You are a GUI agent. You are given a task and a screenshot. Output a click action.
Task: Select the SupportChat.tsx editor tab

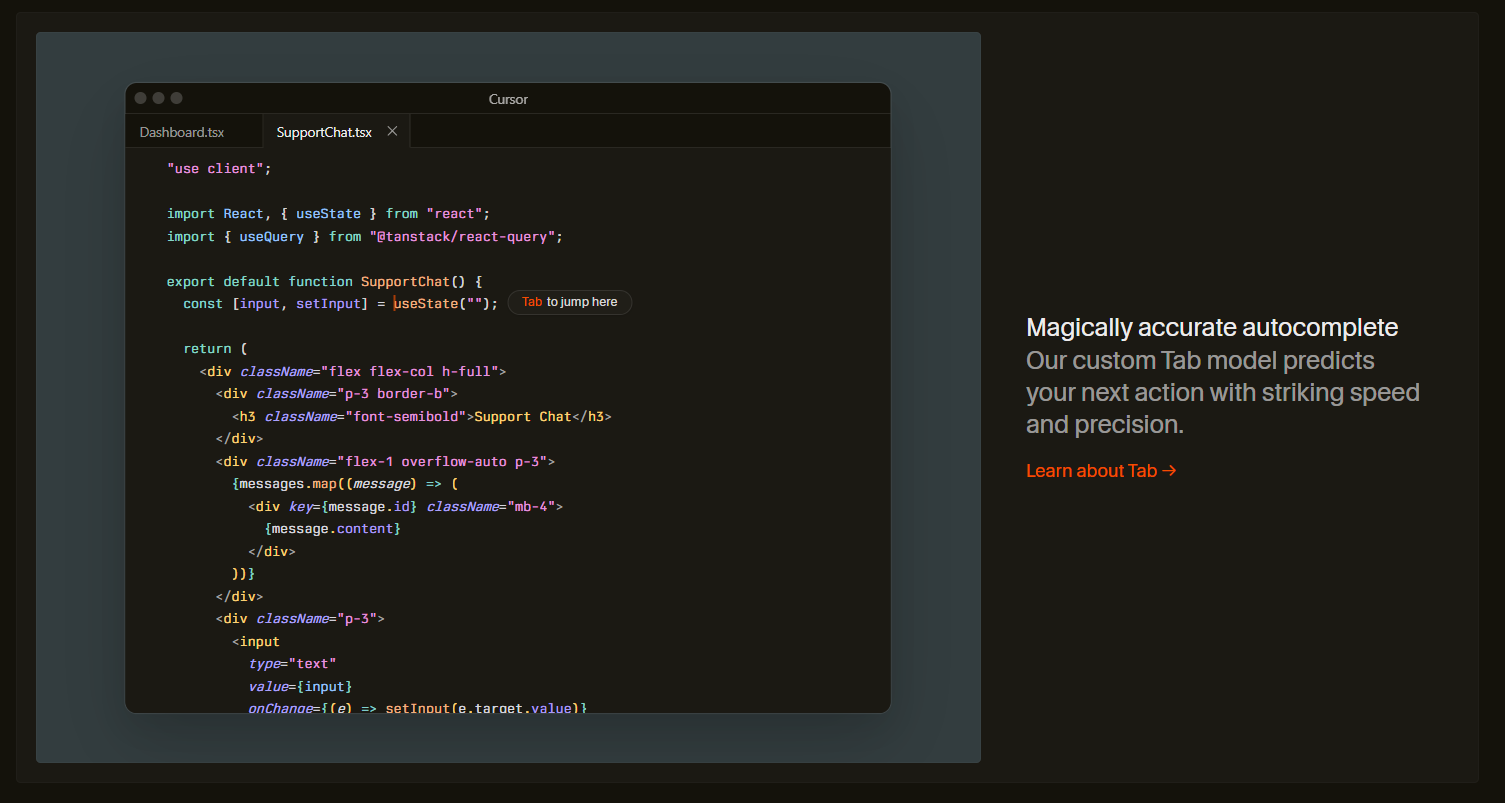pyautogui.click(x=324, y=132)
